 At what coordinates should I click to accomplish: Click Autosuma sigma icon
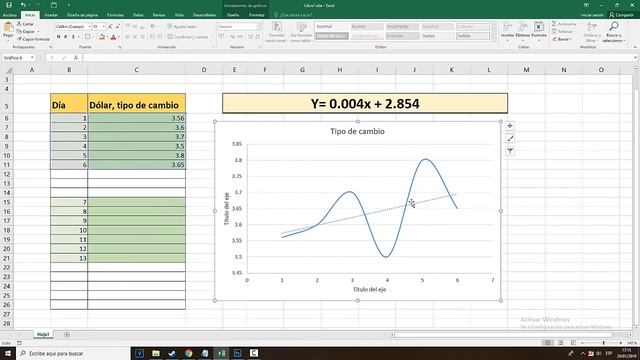(554, 24)
